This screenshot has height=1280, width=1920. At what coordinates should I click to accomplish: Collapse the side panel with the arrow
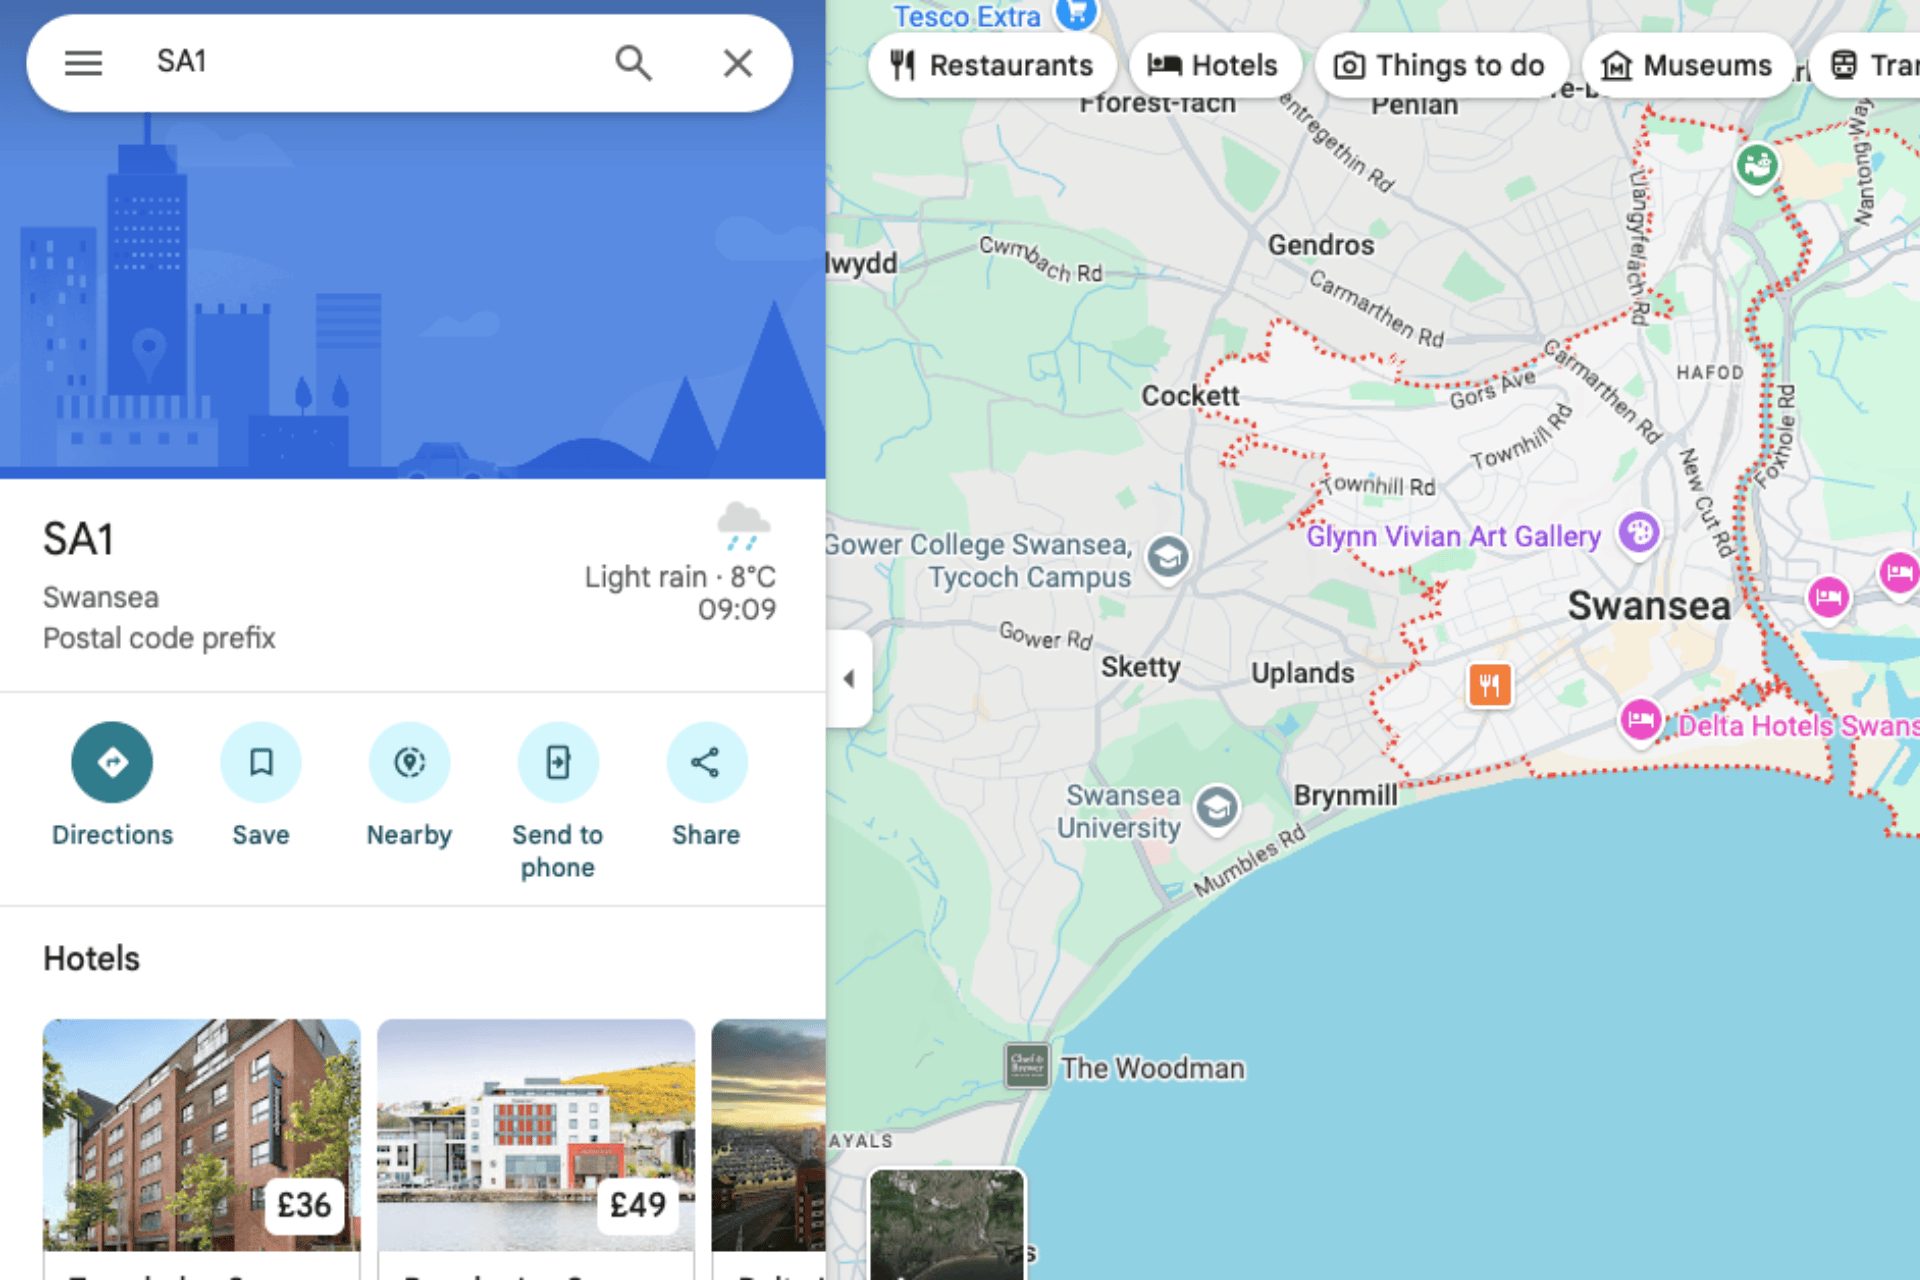[849, 678]
